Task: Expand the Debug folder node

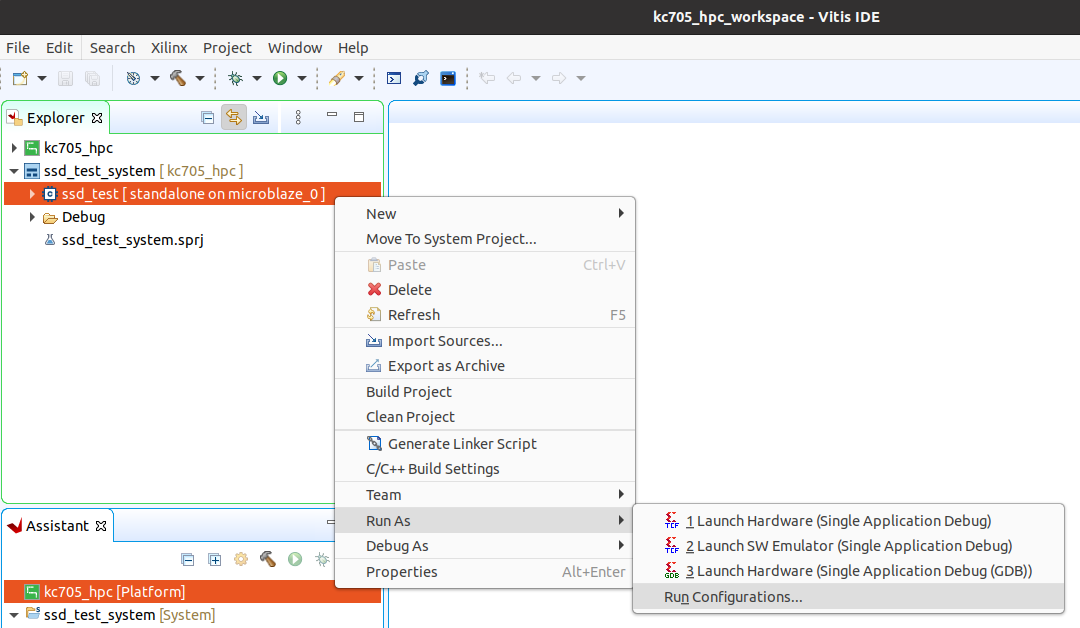Action: (x=32, y=217)
